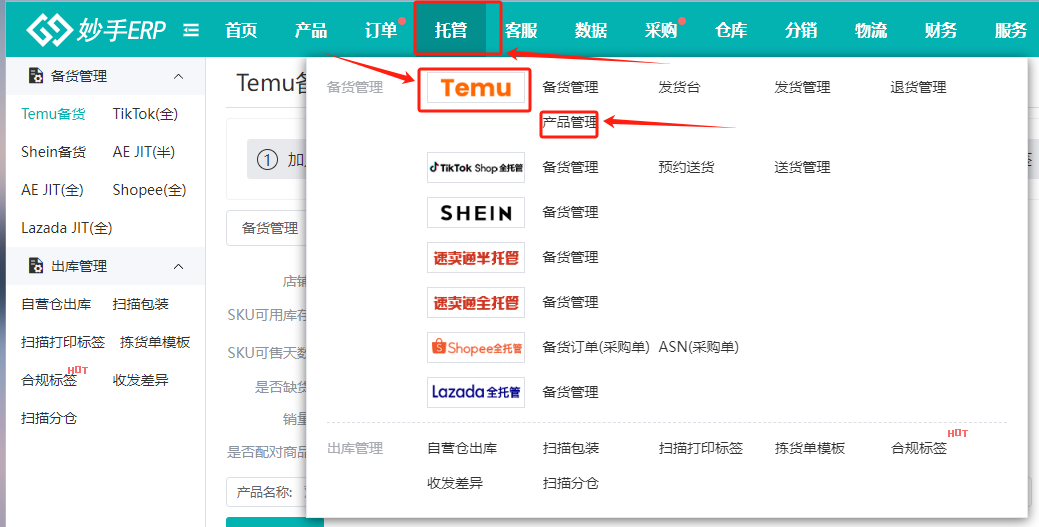1039x527 pixels.
Task: Click the 速卖通半托管 logo
Action: pos(475,257)
